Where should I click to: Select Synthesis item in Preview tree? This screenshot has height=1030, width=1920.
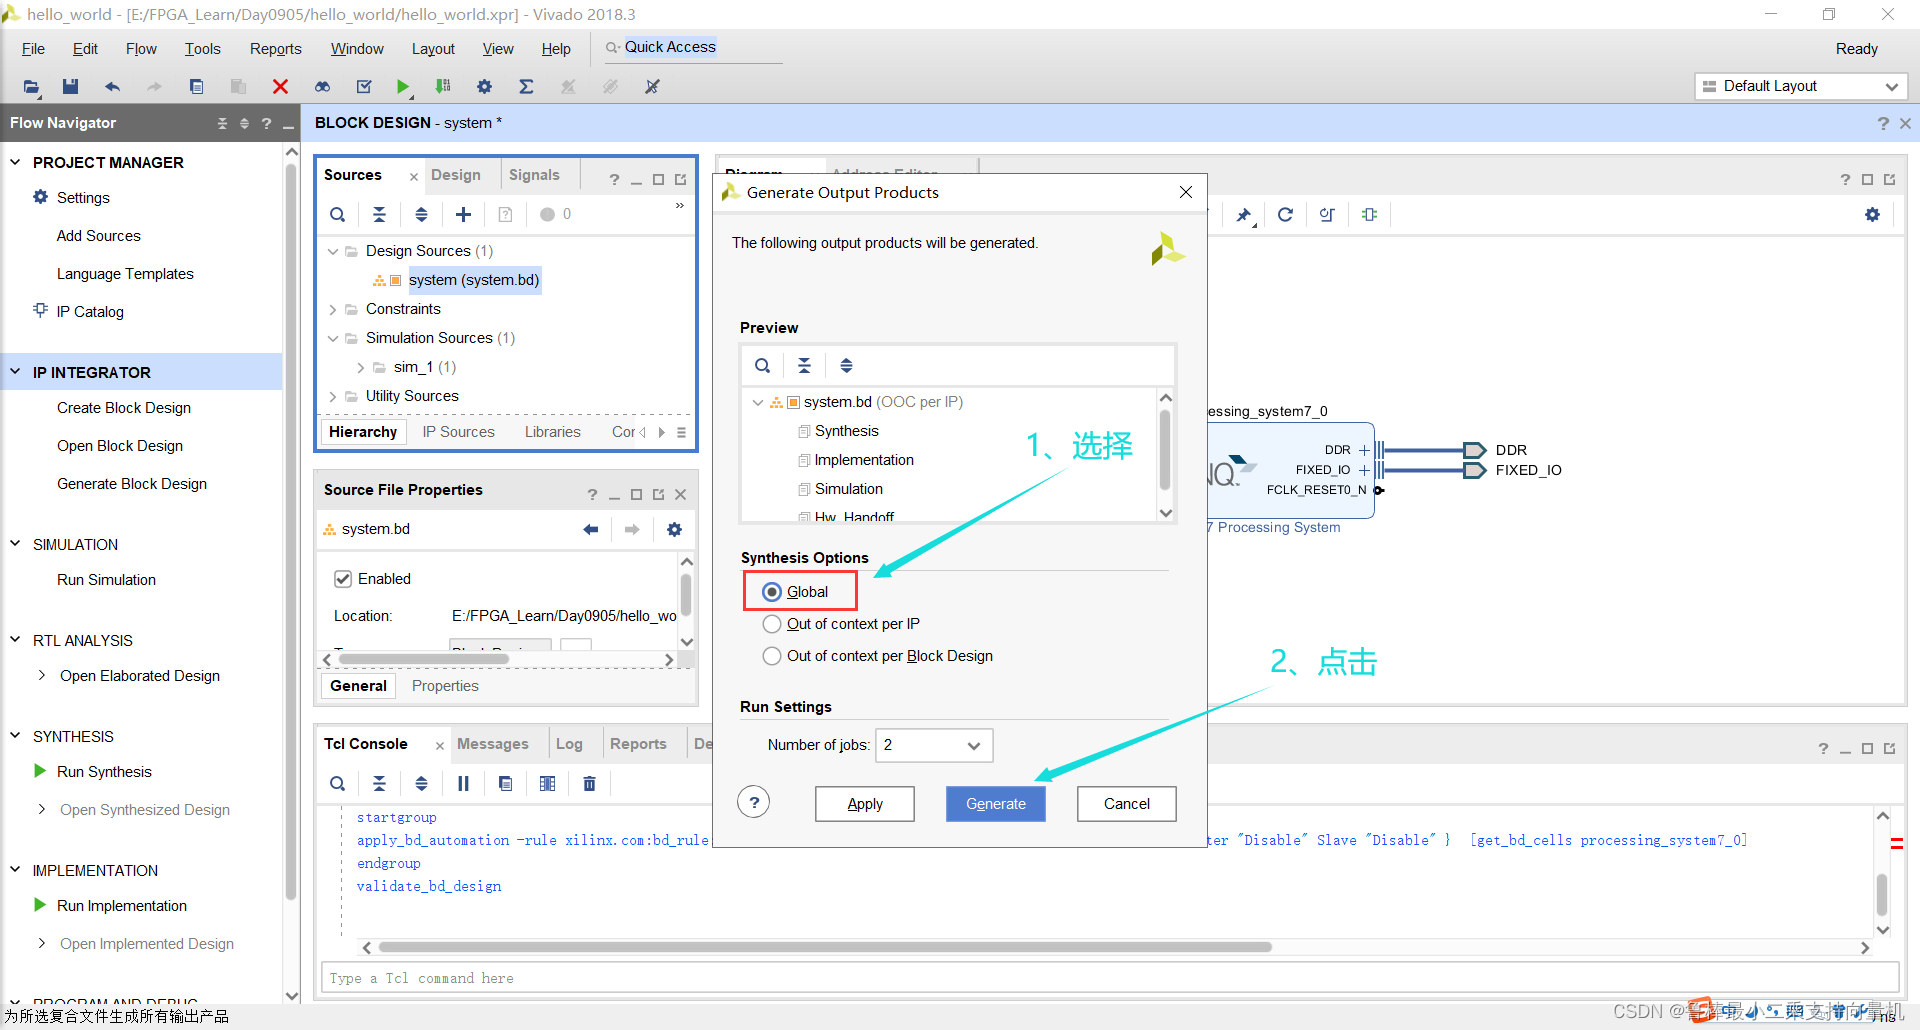(846, 431)
